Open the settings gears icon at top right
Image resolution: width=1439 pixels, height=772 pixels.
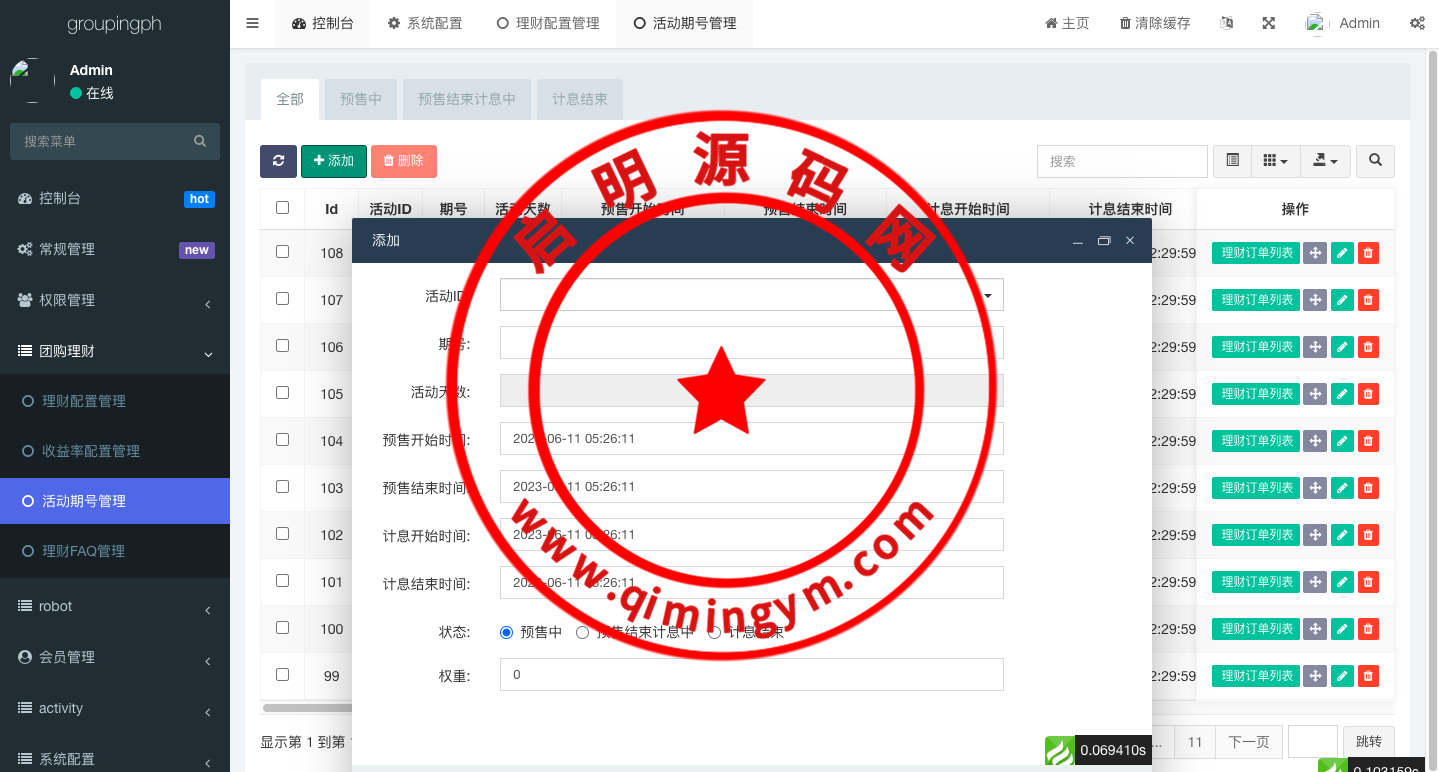(1417, 23)
